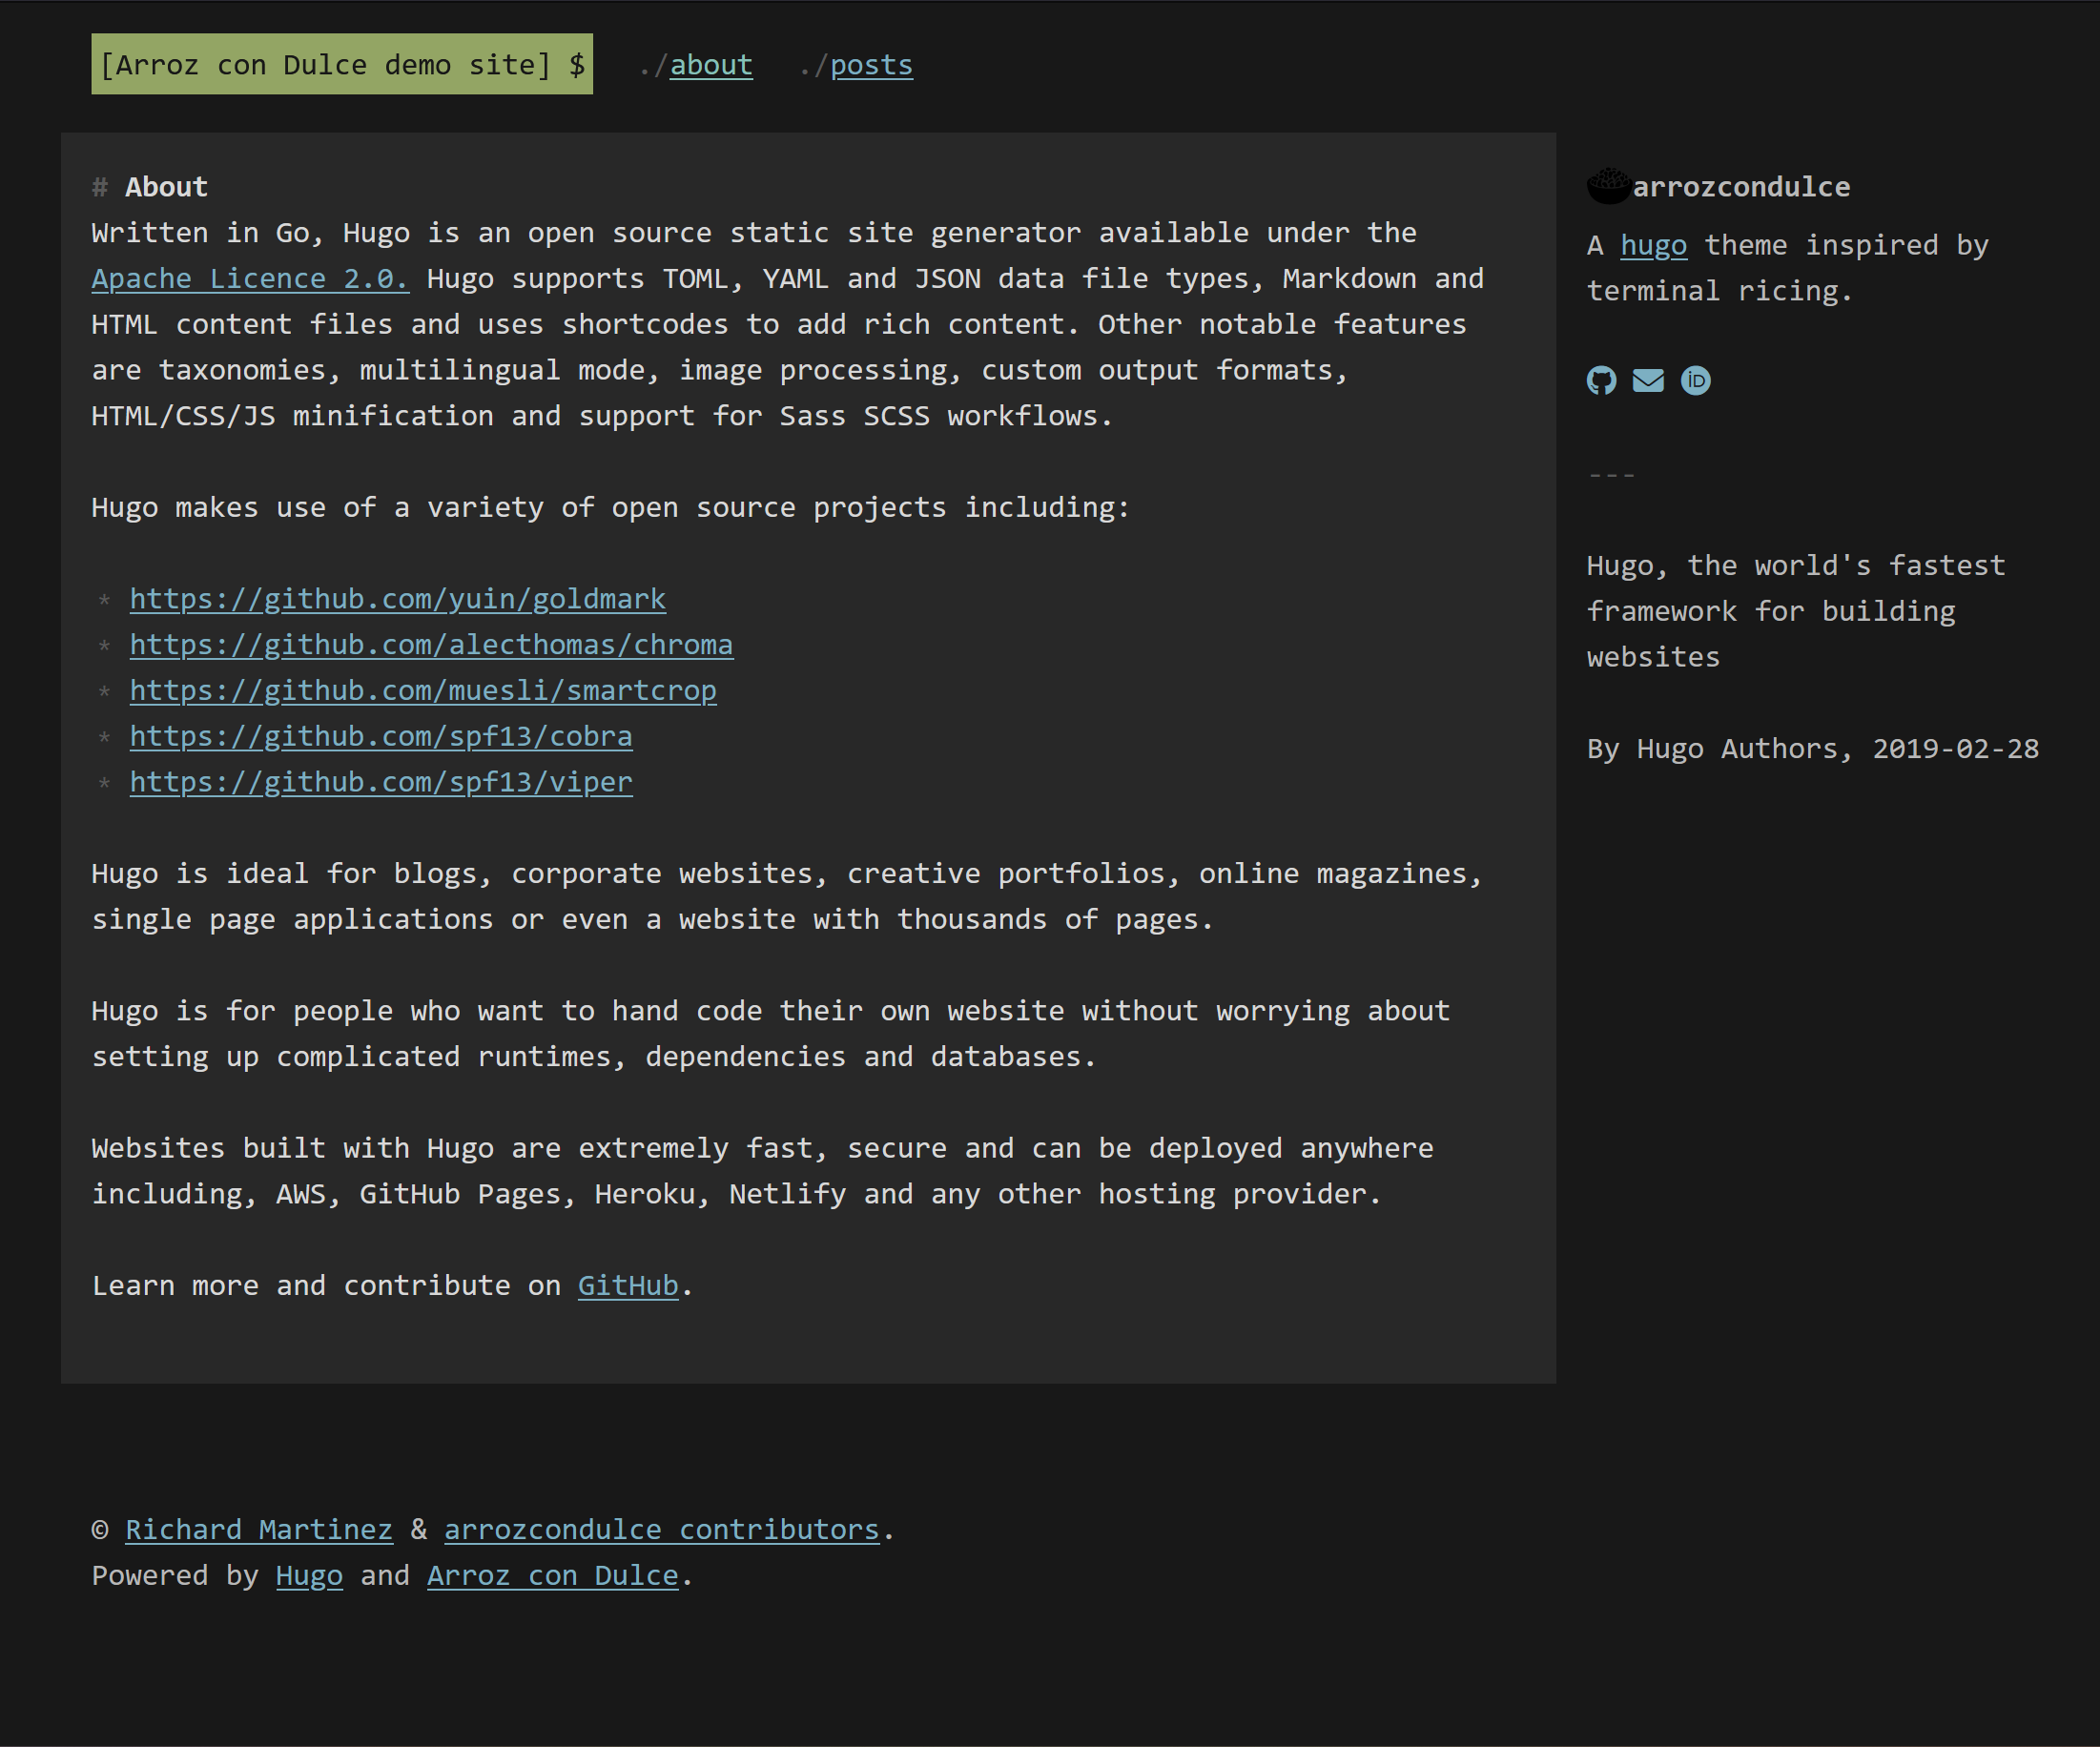Image resolution: width=2100 pixels, height=1747 pixels.
Task: Click the Arroz con Dulce footer link
Action: point(552,1575)
